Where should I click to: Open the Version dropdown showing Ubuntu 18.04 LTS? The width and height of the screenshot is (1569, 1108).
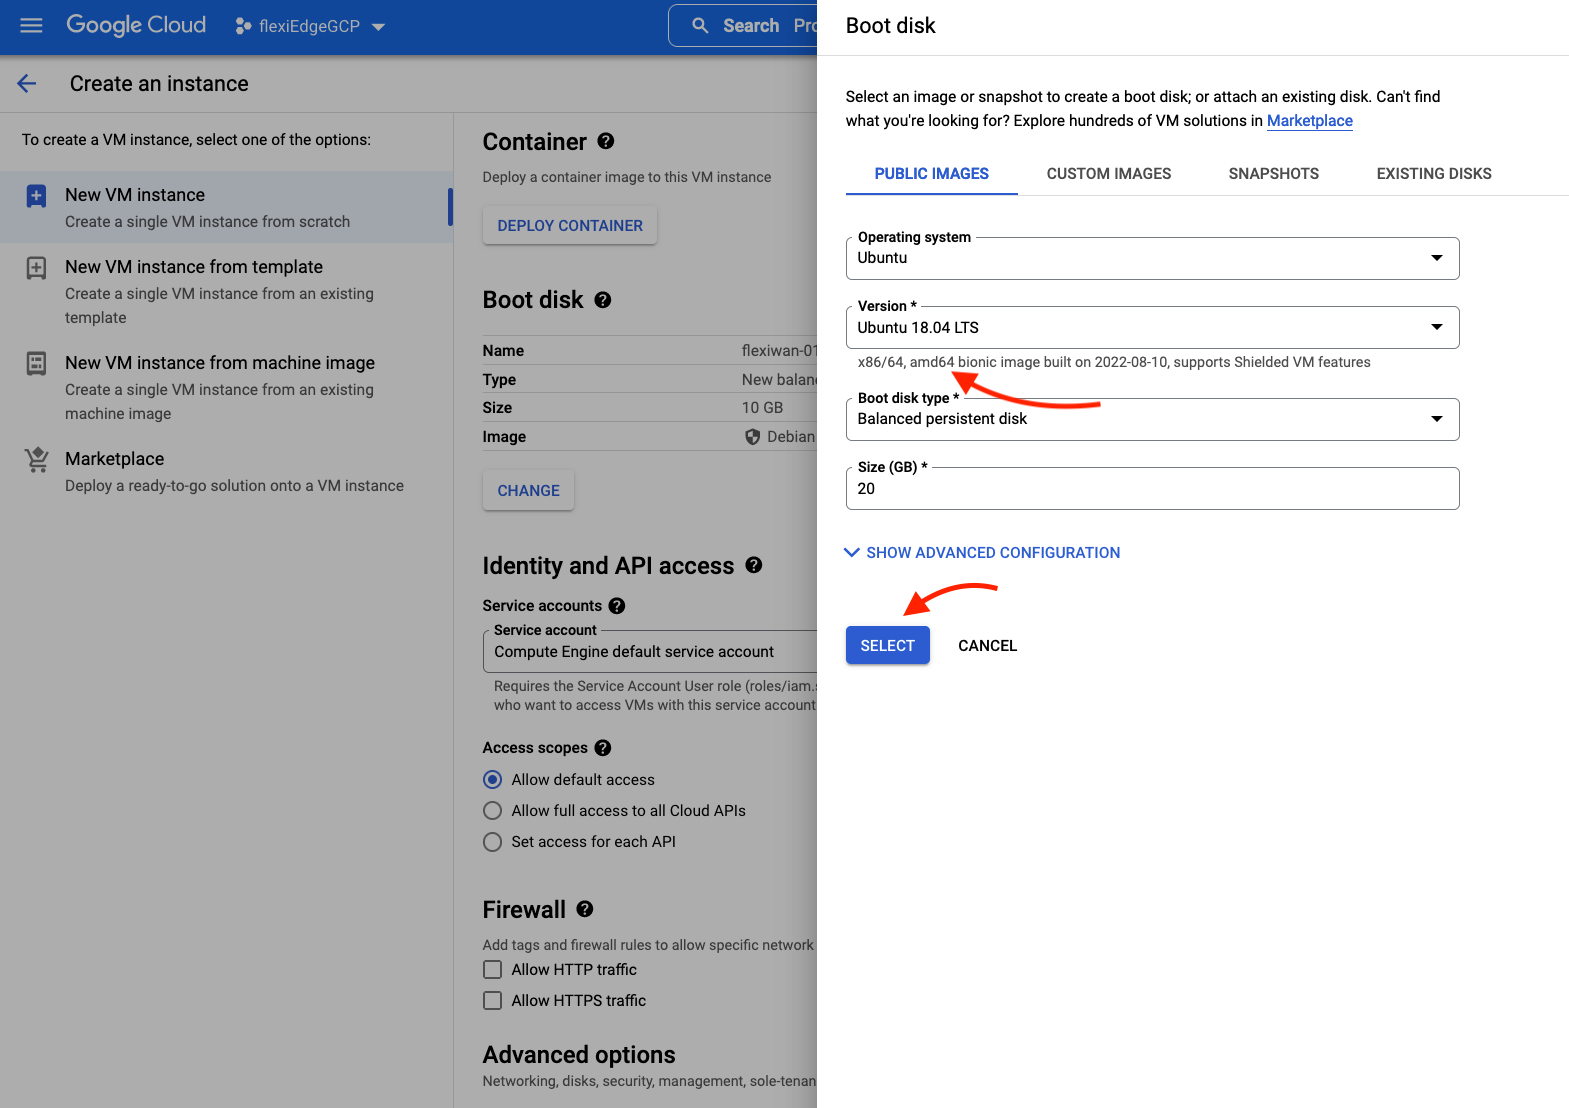coord(1152,328)
